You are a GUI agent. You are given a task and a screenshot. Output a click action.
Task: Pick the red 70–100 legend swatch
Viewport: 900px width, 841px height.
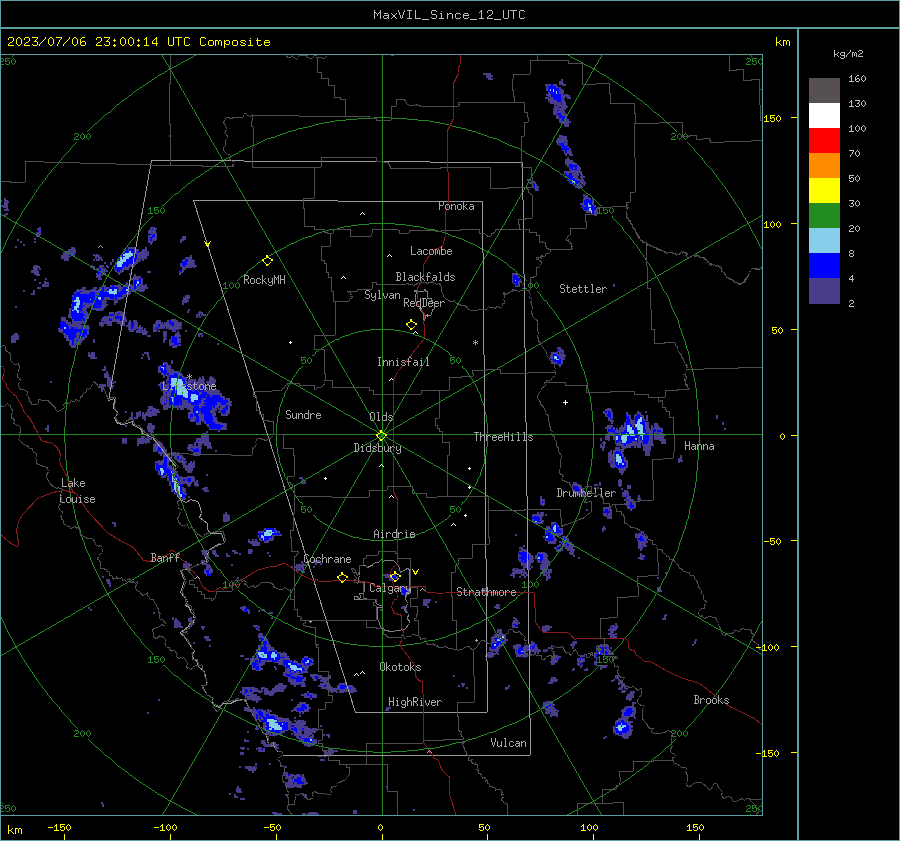824,141
